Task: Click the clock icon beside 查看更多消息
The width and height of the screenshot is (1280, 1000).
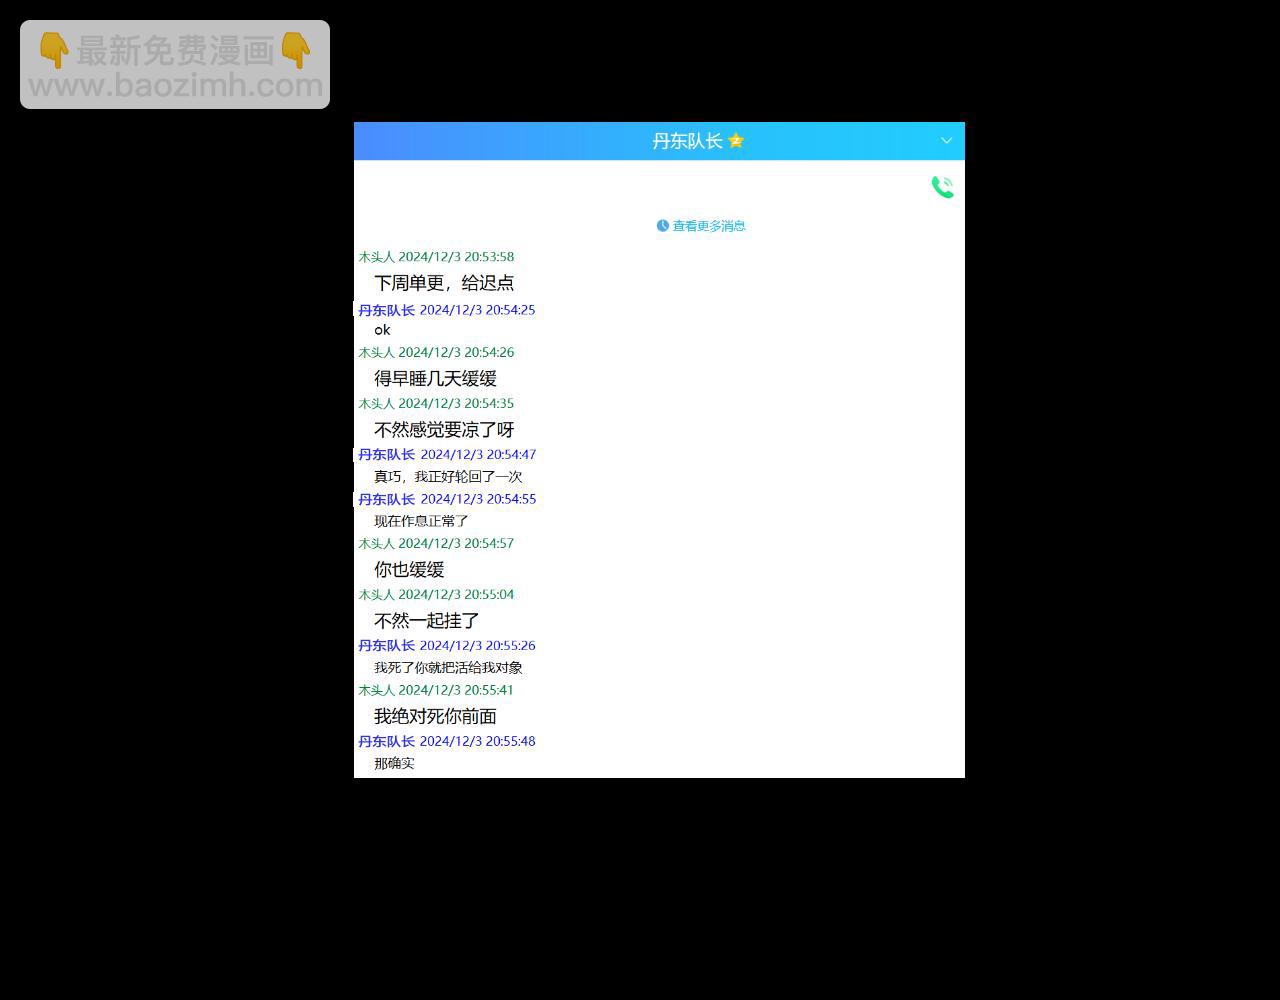Action: coord(662,225)
